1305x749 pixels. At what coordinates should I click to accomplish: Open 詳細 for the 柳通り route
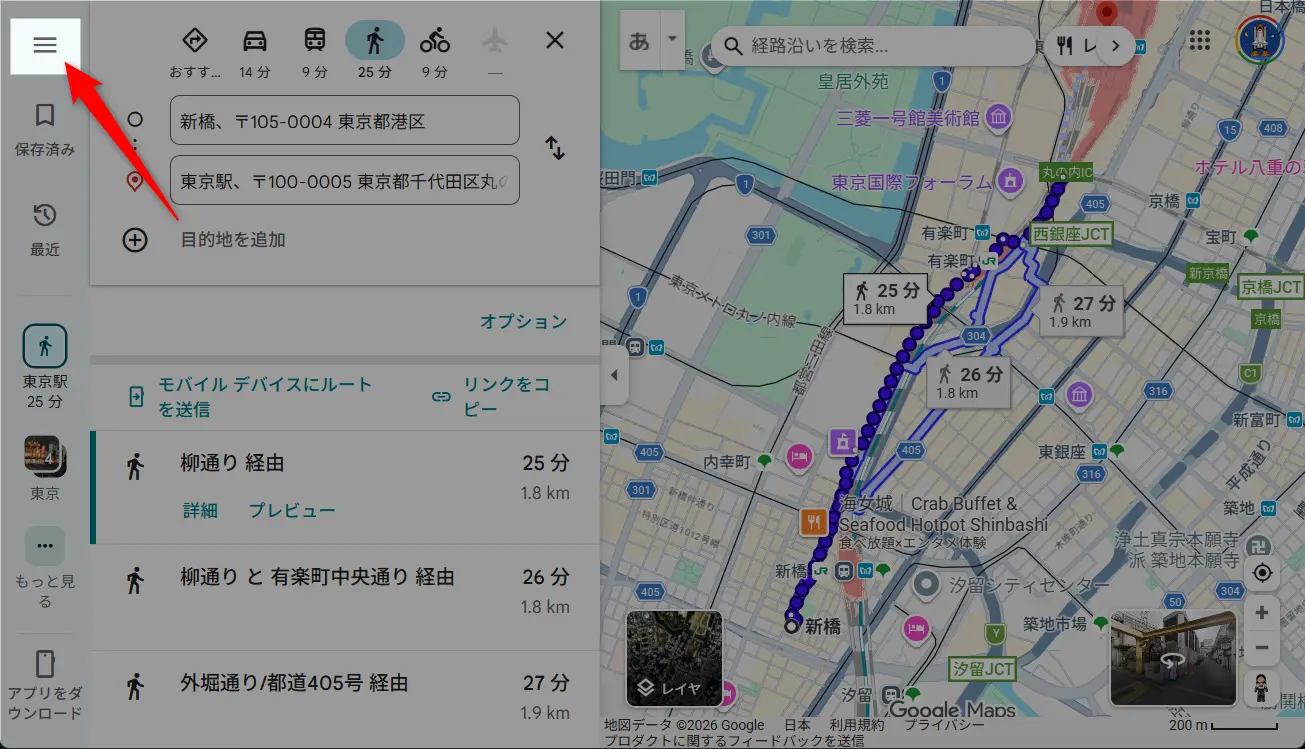200,510
